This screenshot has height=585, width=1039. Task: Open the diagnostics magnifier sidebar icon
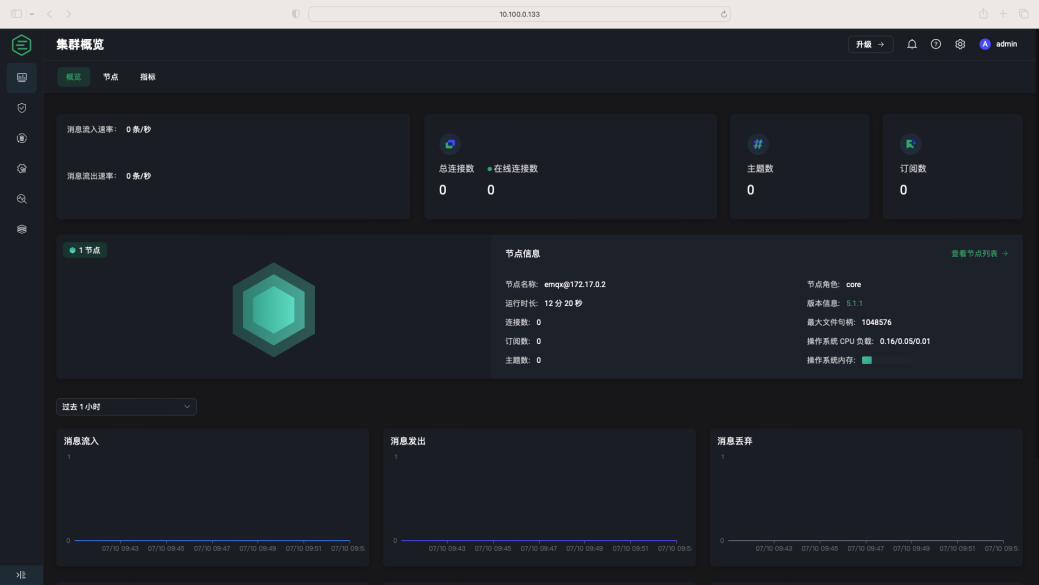coord(21,199)
